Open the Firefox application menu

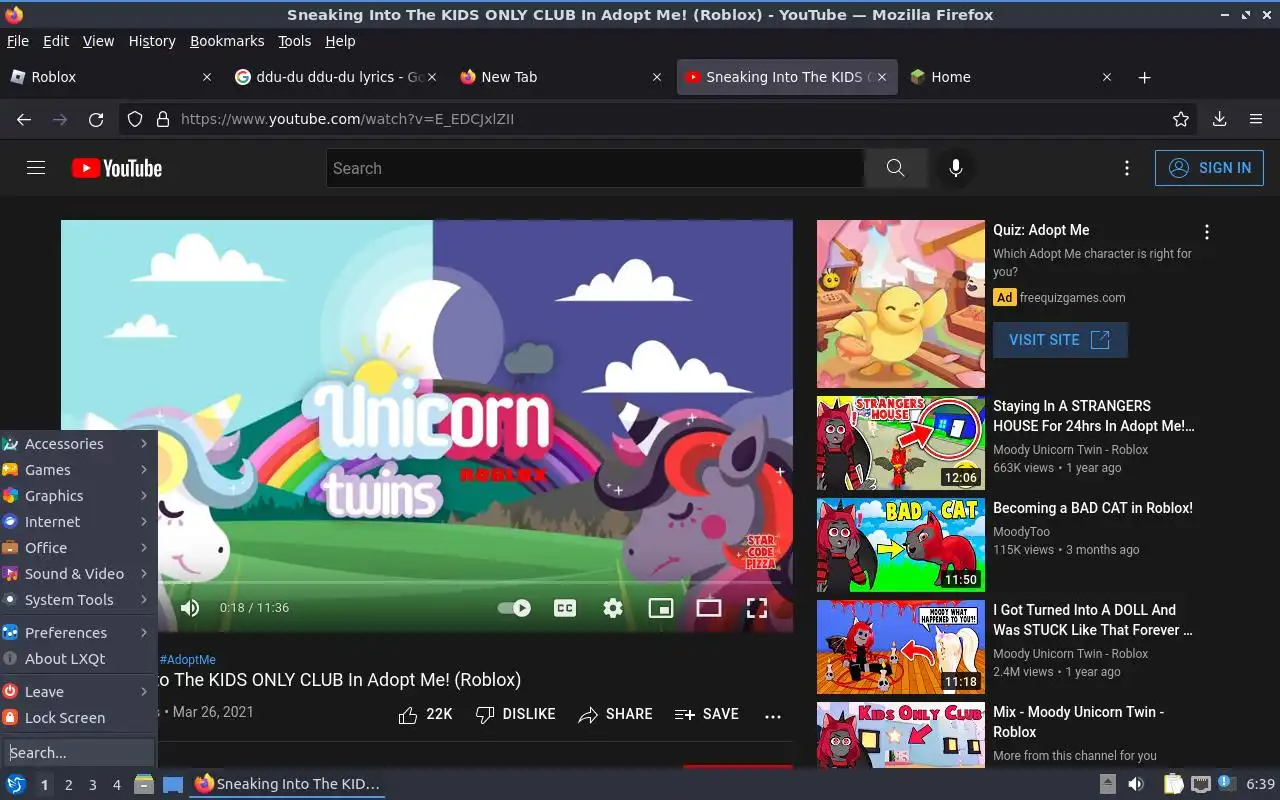point(1256,119)
